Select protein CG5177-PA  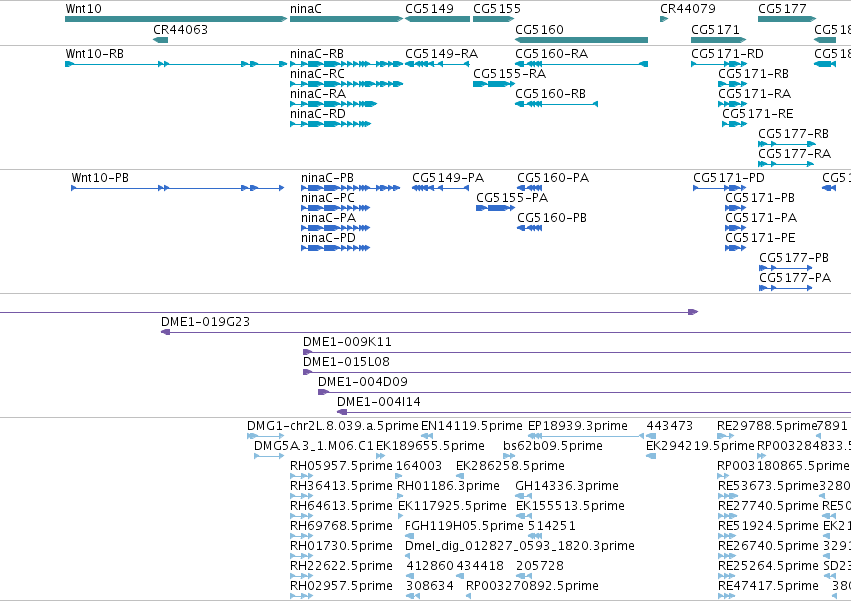[x=785, y=288]
